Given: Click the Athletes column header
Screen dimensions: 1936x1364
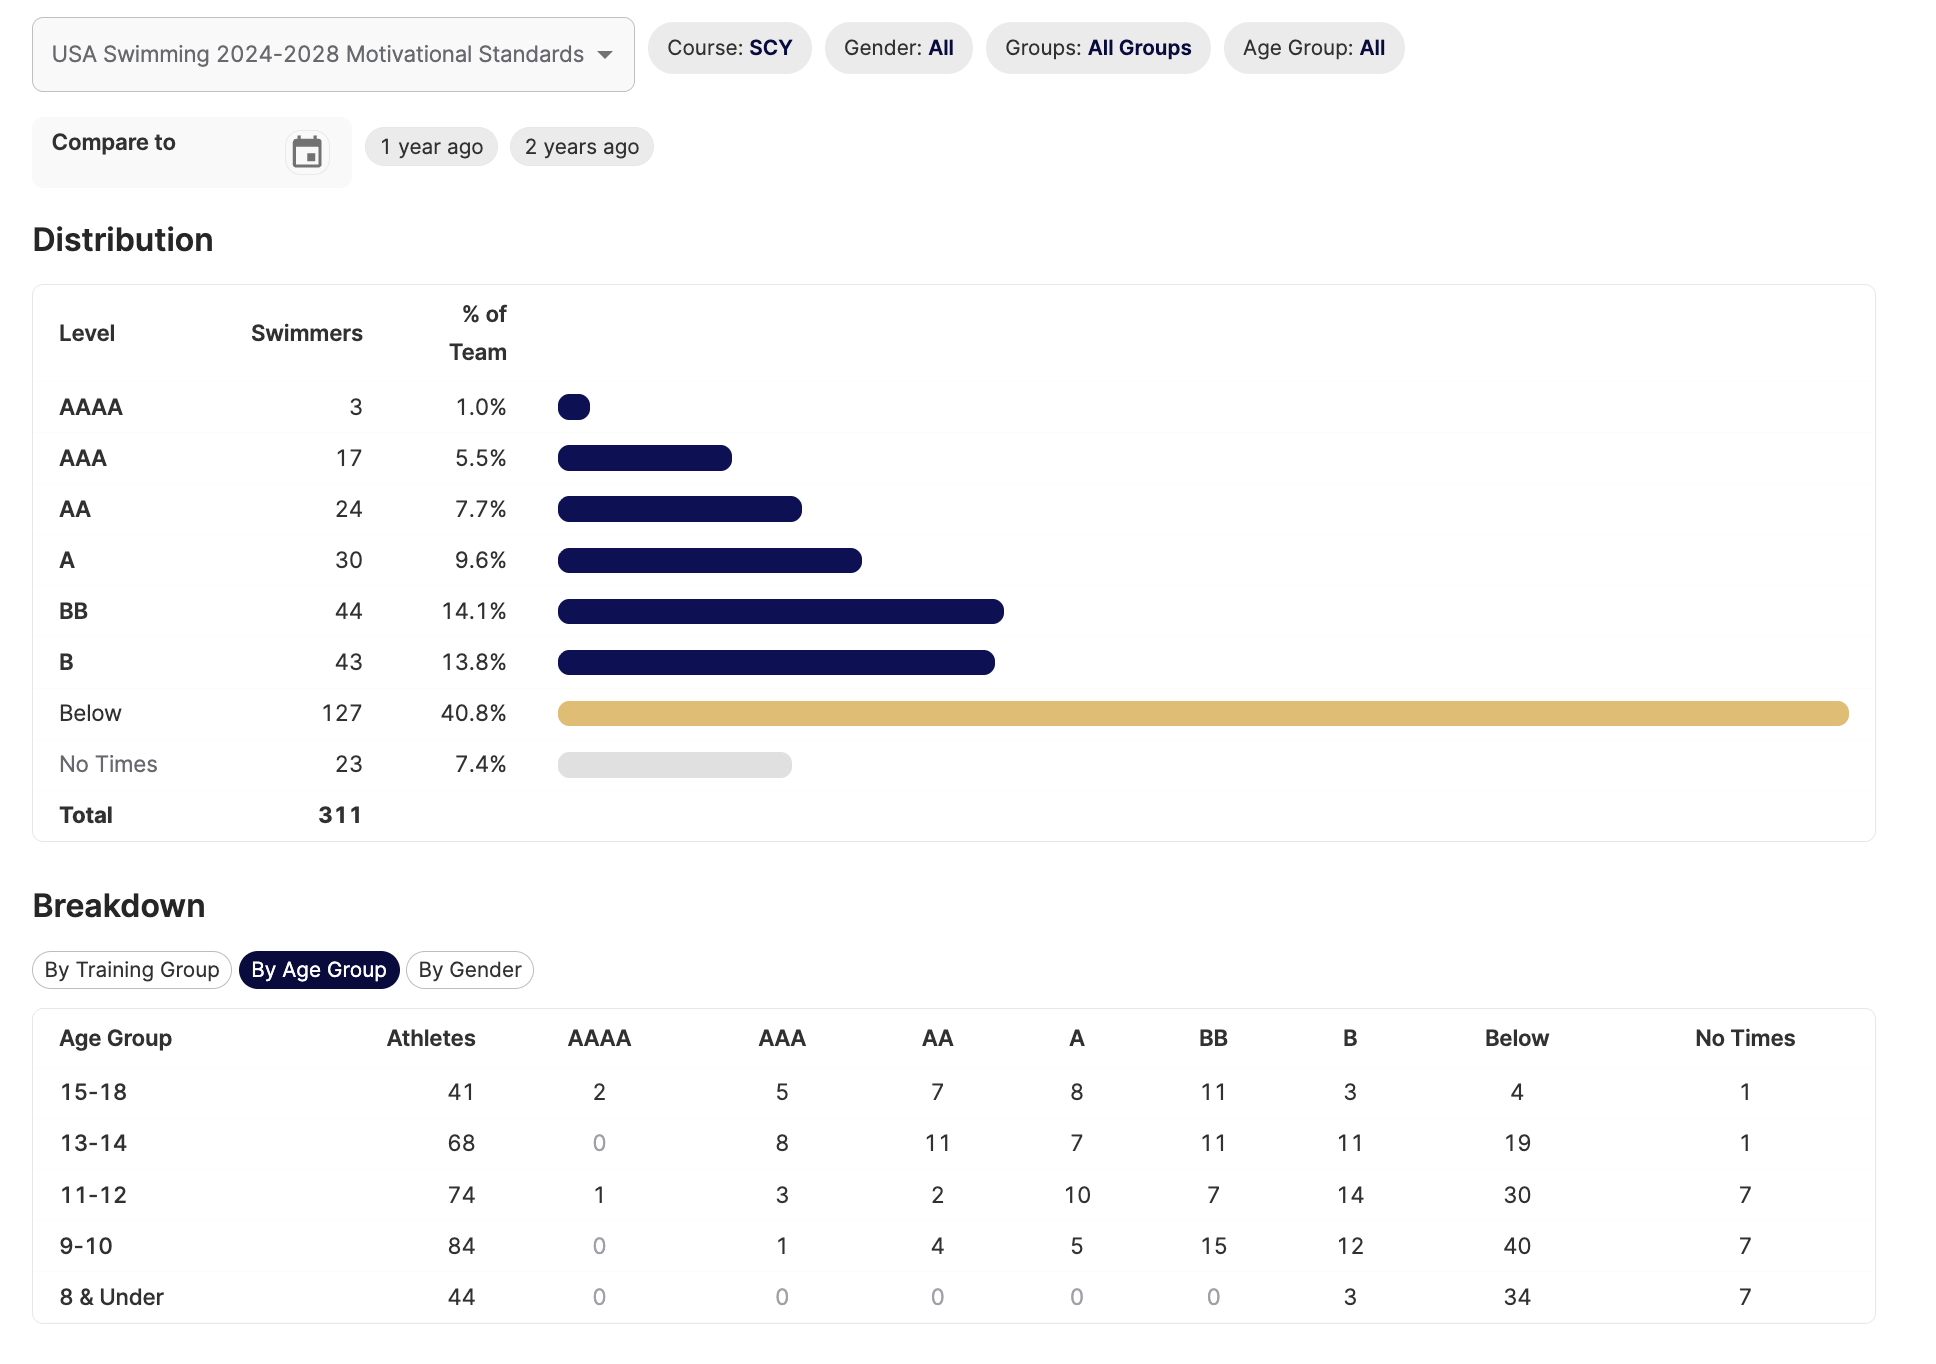Looking at the screenshot, I should (x=430, y=1038).
